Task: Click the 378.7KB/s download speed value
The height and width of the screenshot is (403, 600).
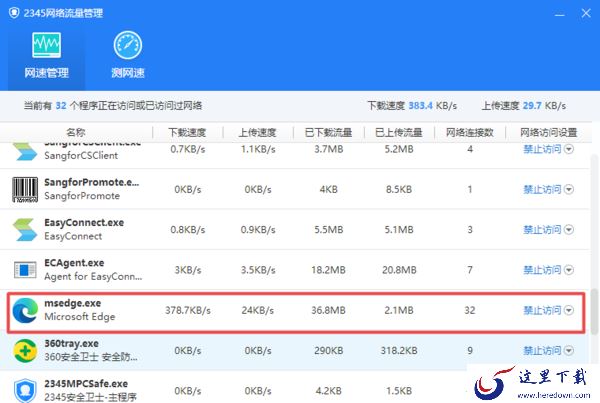Action: [188, 310]
